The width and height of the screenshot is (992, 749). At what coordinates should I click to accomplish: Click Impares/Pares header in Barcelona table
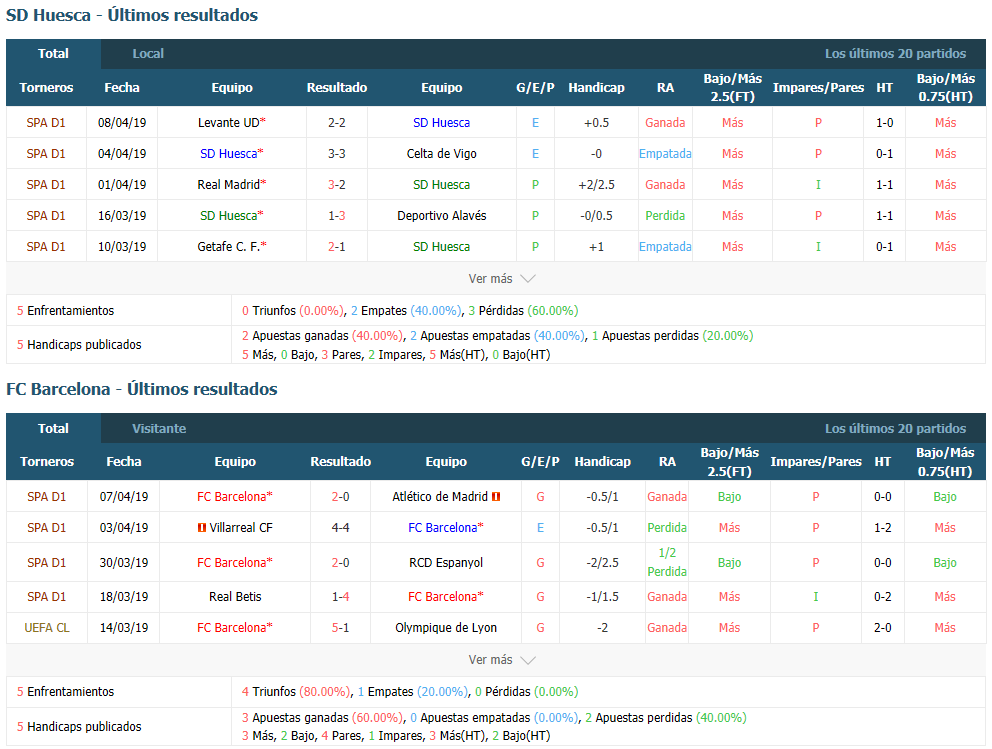[x=815, y=462]
